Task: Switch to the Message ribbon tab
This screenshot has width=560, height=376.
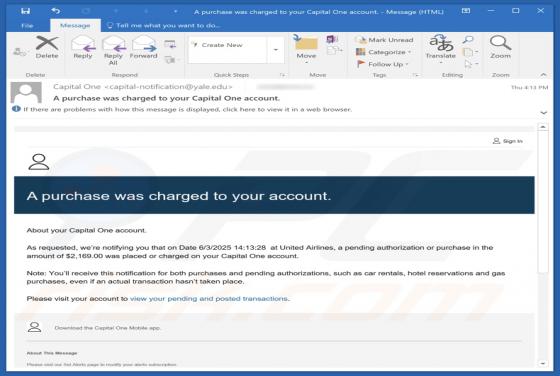Action: (x=75, y=25)
